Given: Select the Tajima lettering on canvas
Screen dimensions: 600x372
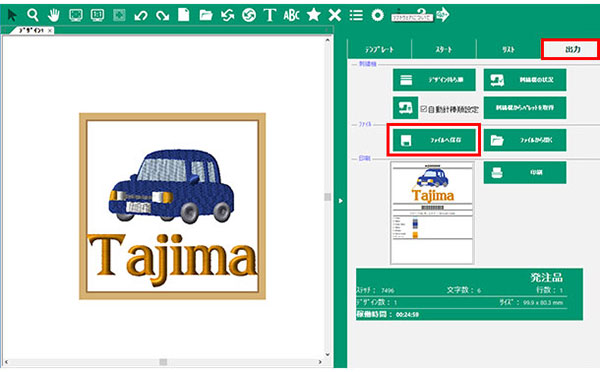Looking at the screenshot, I should tap(172, 260).
